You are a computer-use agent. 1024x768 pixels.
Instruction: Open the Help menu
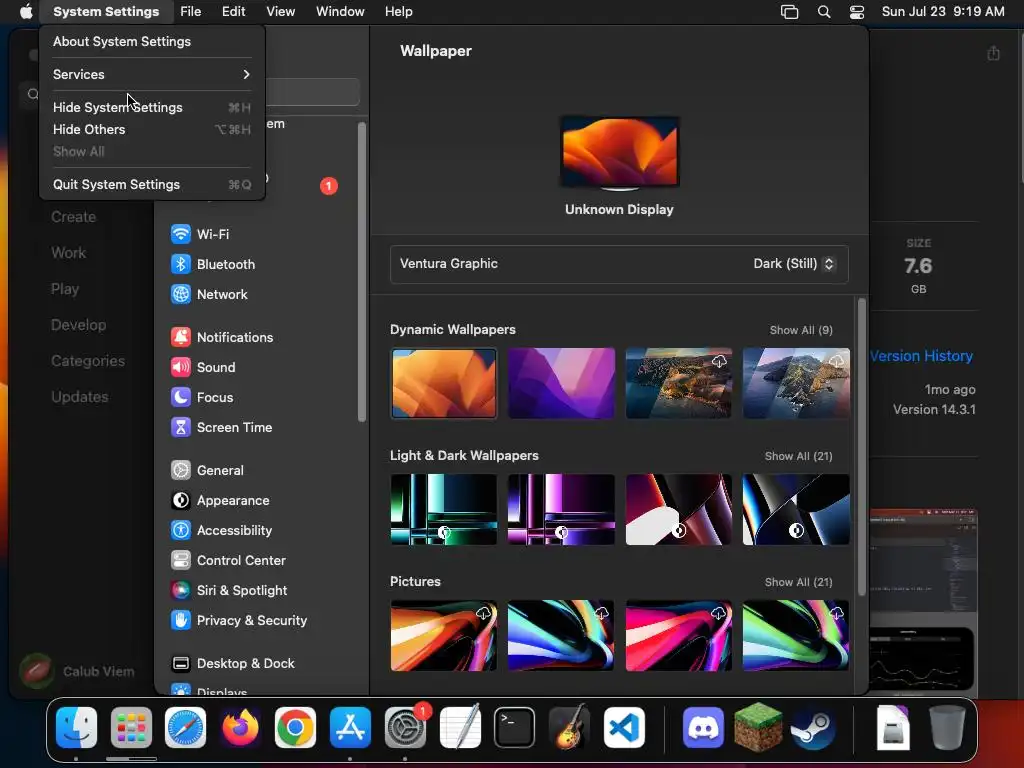coord(398,12)
